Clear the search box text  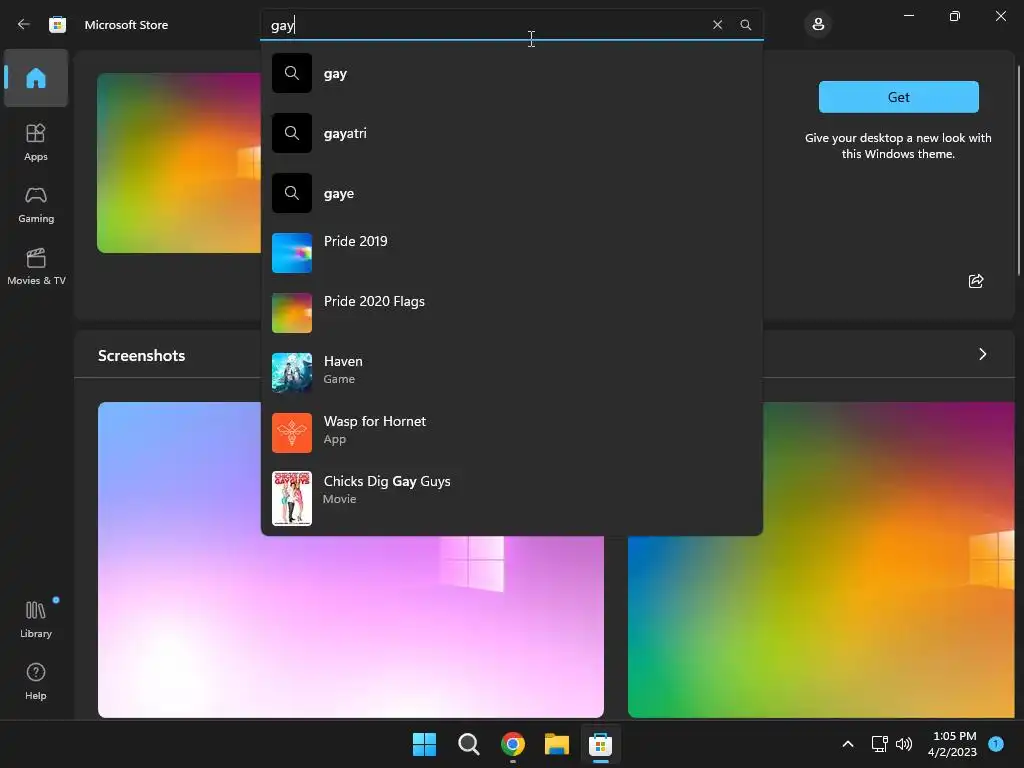click(x=717, y=25)
